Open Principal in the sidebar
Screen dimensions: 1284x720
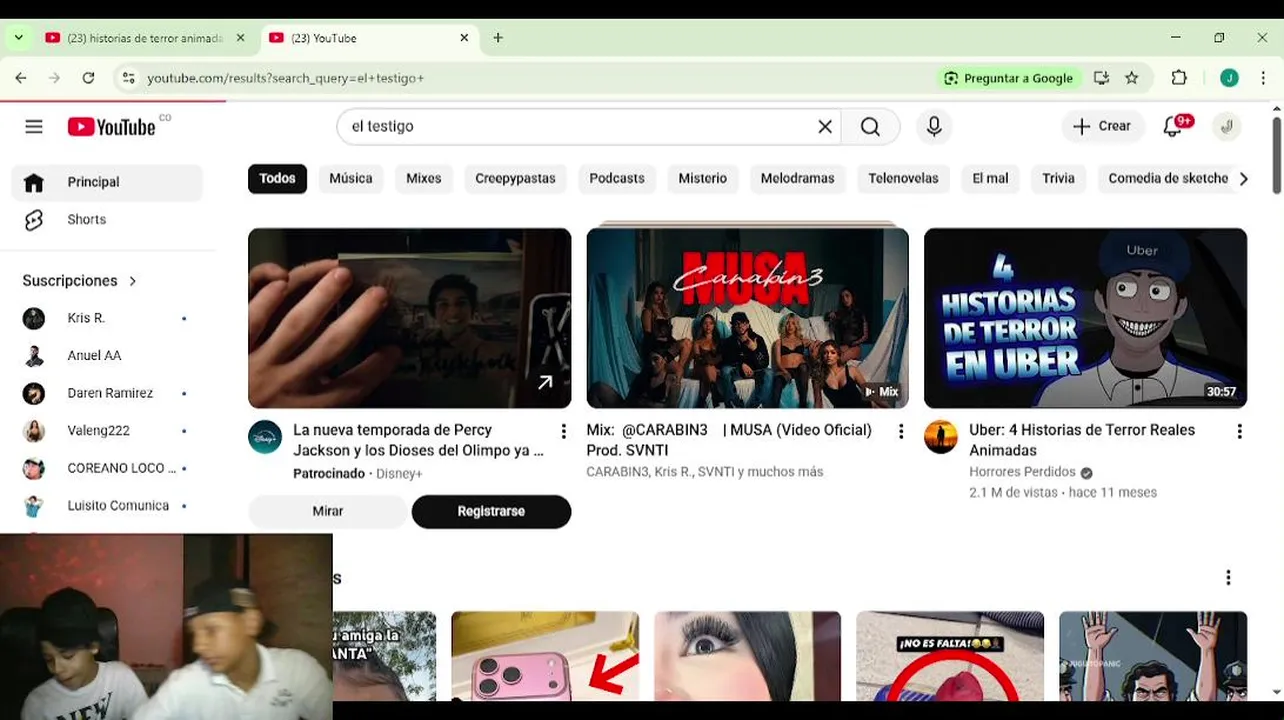pyautogui.click(x=107, y=182)
